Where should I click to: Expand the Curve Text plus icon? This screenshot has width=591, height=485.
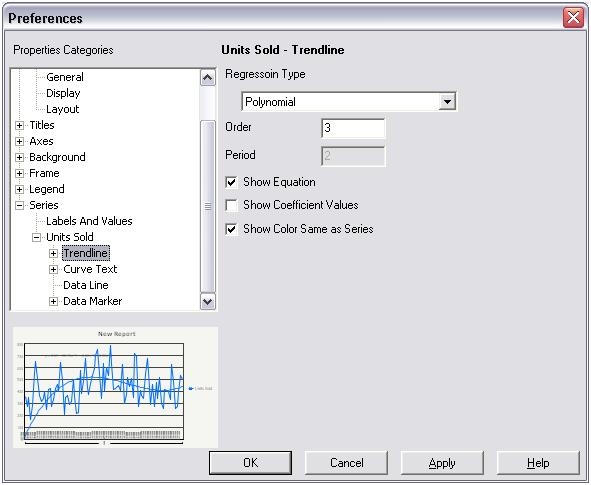pyautogui.click(x=54, y=269)
